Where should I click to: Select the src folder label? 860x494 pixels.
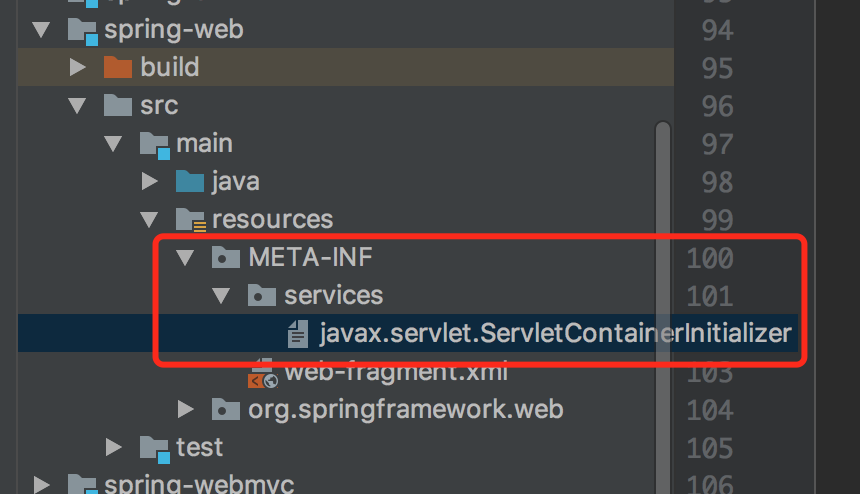tap(158, 106)
